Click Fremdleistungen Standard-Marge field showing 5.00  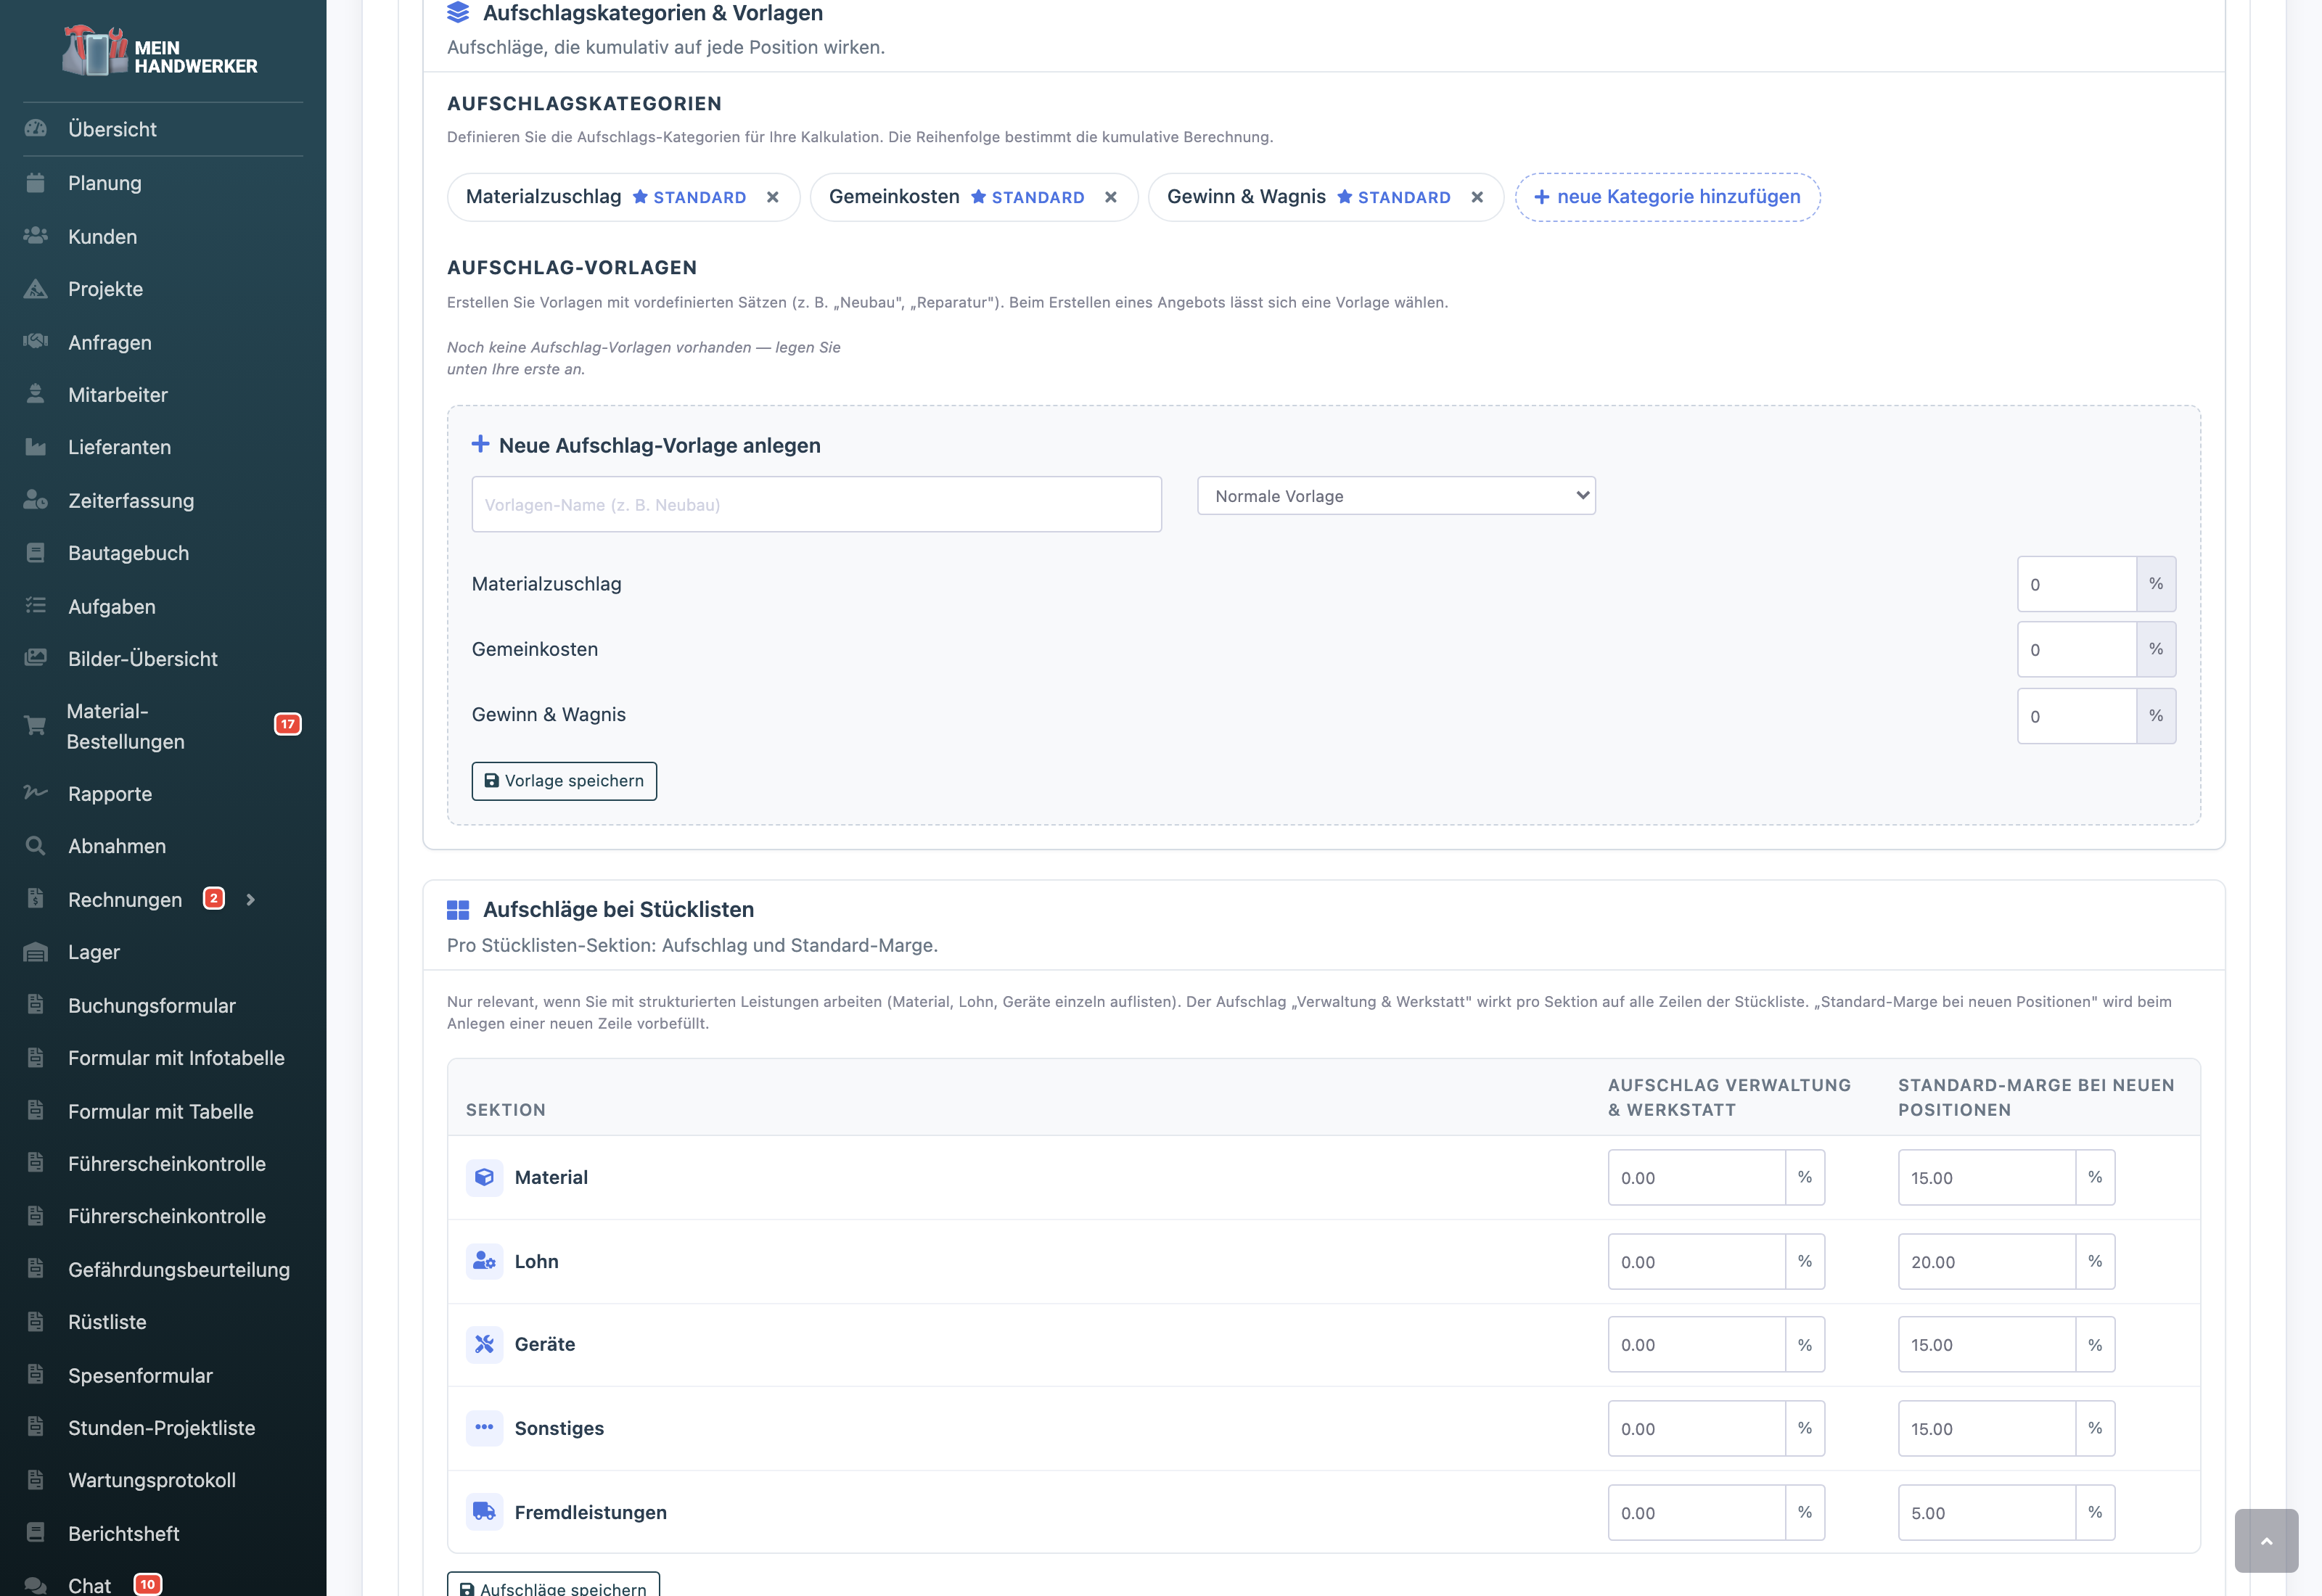click(1986, 1512)
